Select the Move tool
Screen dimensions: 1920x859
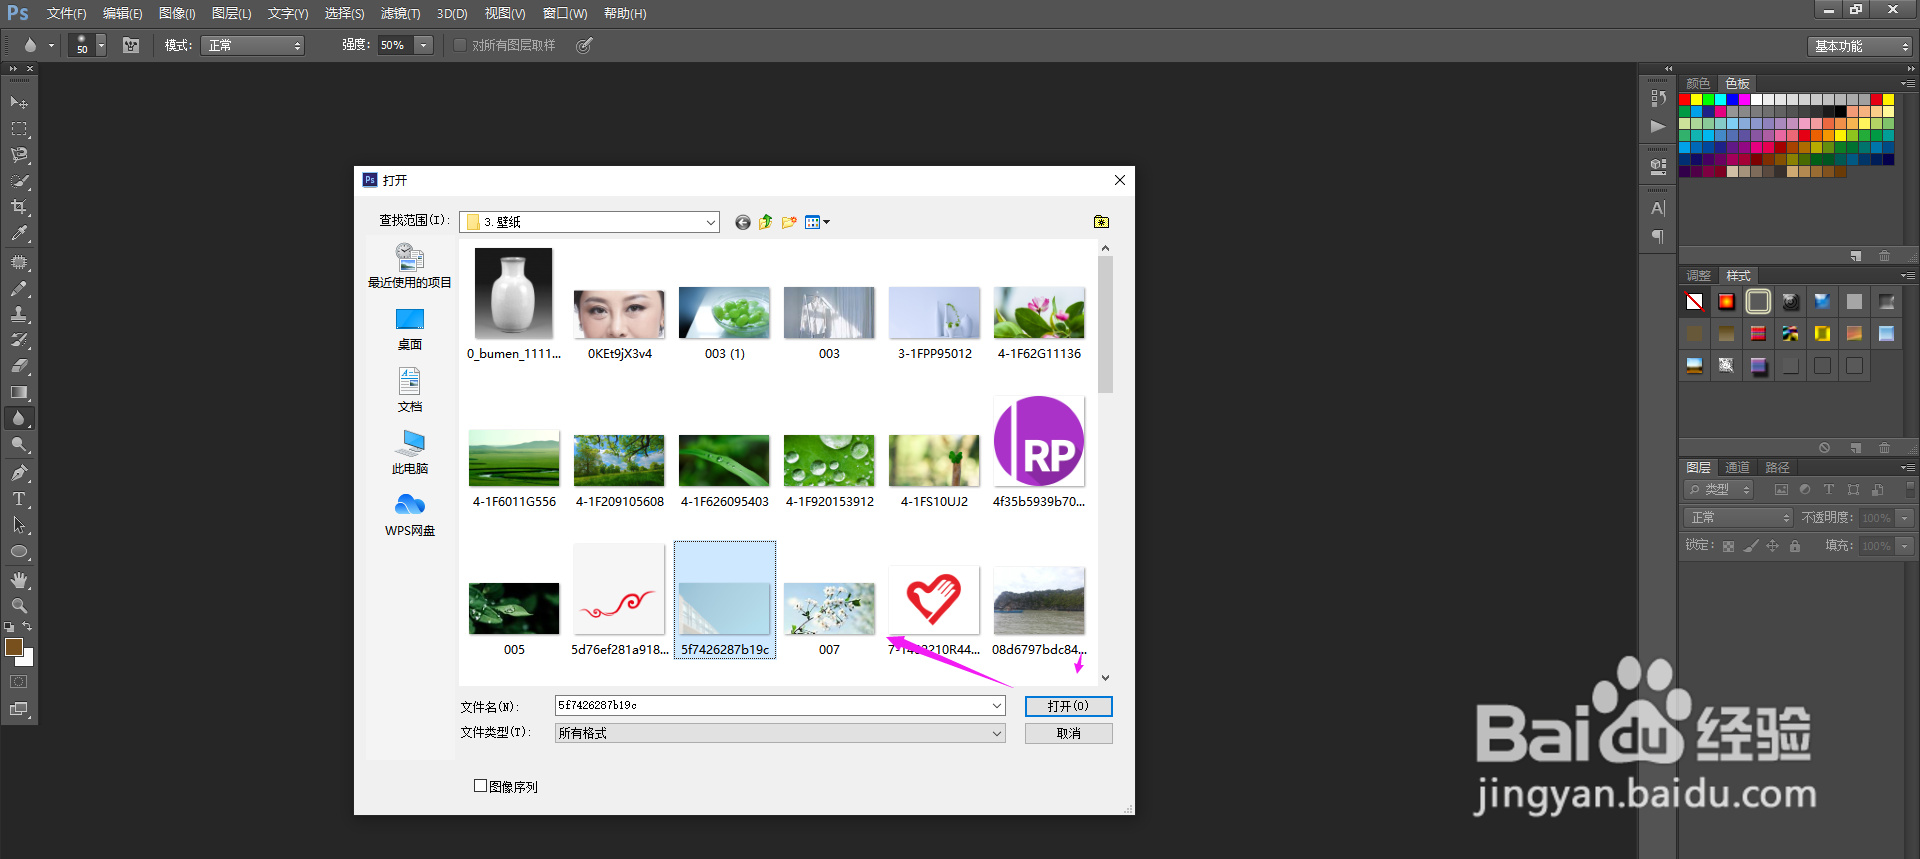(x=19, y=103)
